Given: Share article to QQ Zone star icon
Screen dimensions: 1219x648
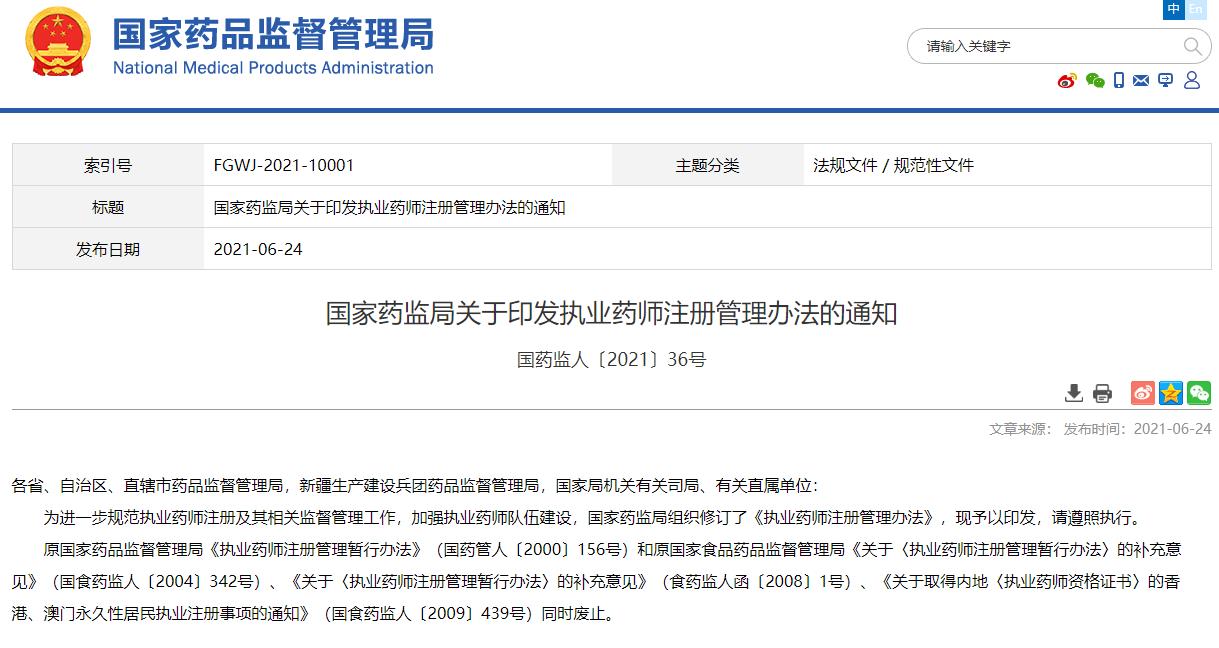Looking at the screenshot, I should point(1171,393).
